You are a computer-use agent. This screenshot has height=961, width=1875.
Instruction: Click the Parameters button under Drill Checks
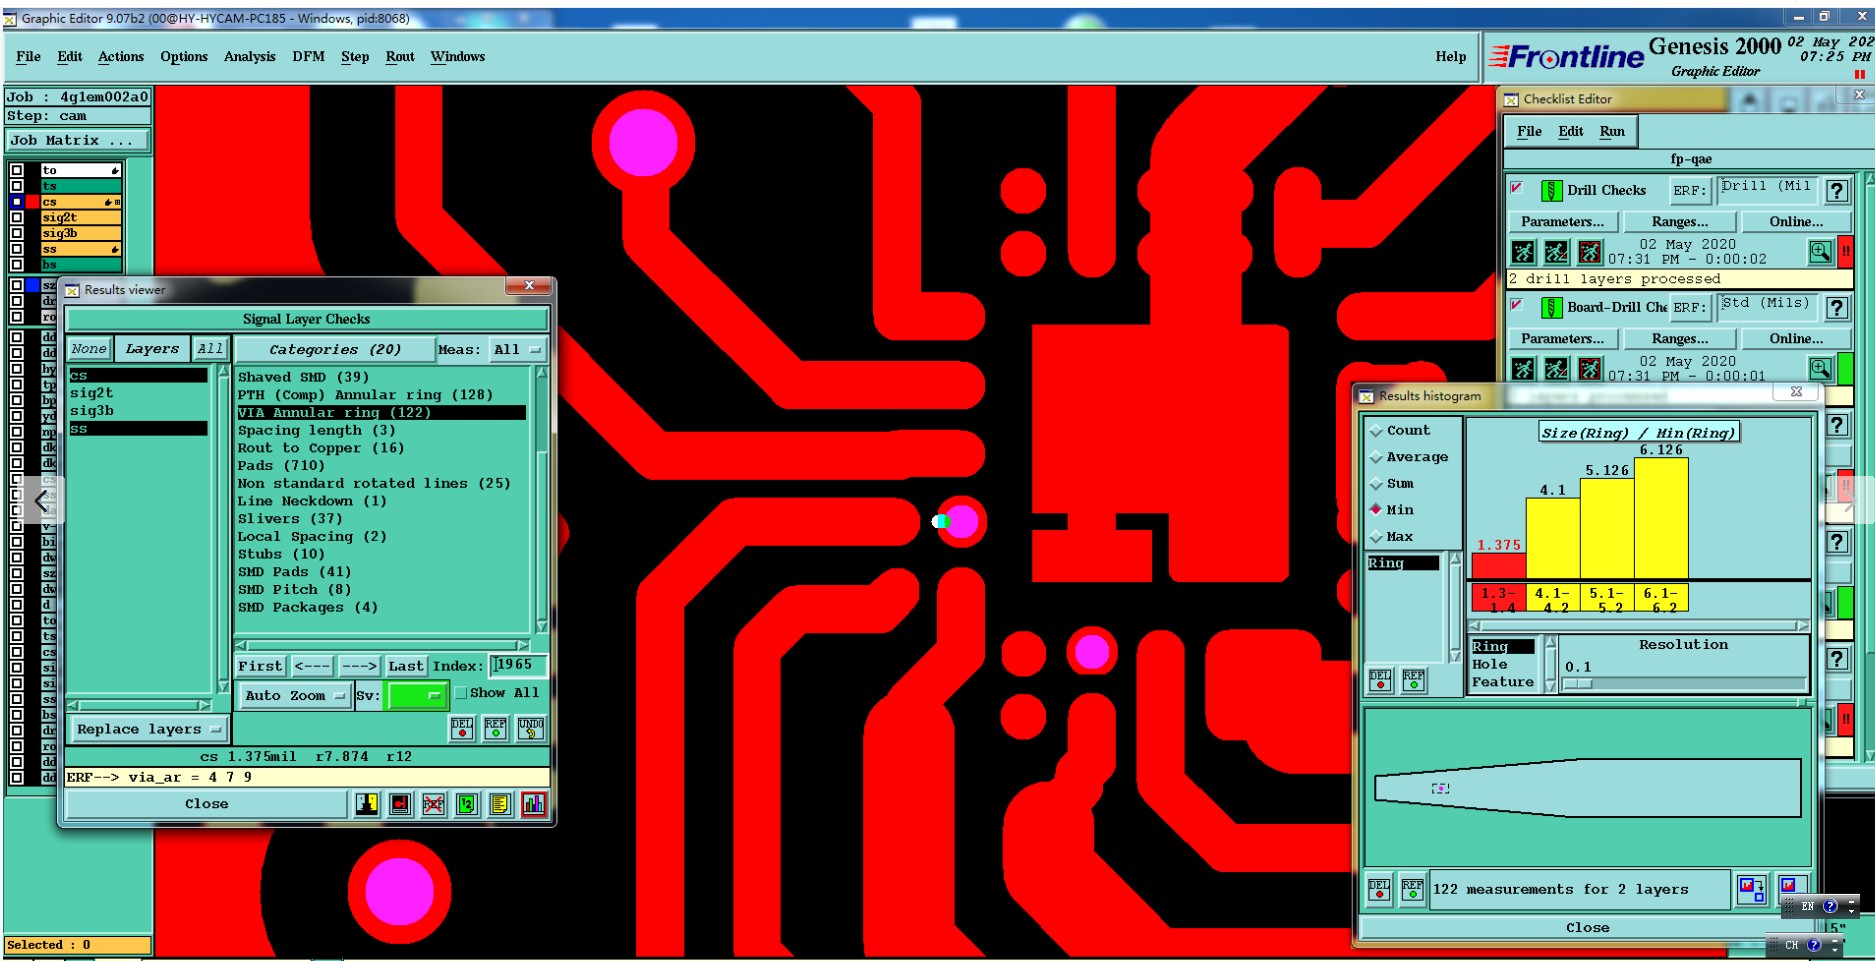(1562, 222)
